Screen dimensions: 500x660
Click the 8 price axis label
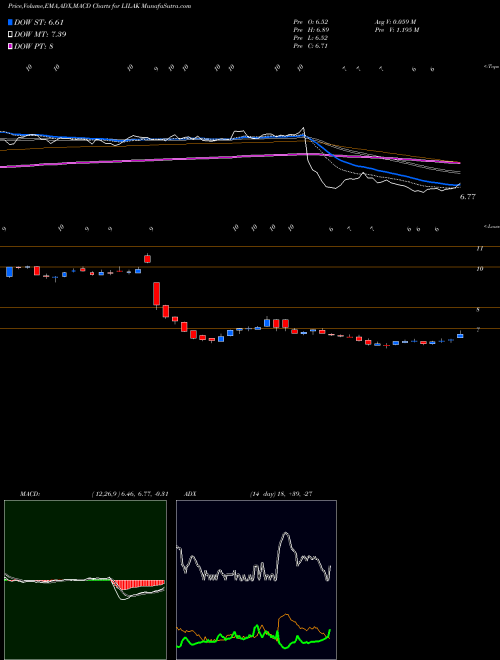click(478, 310)
